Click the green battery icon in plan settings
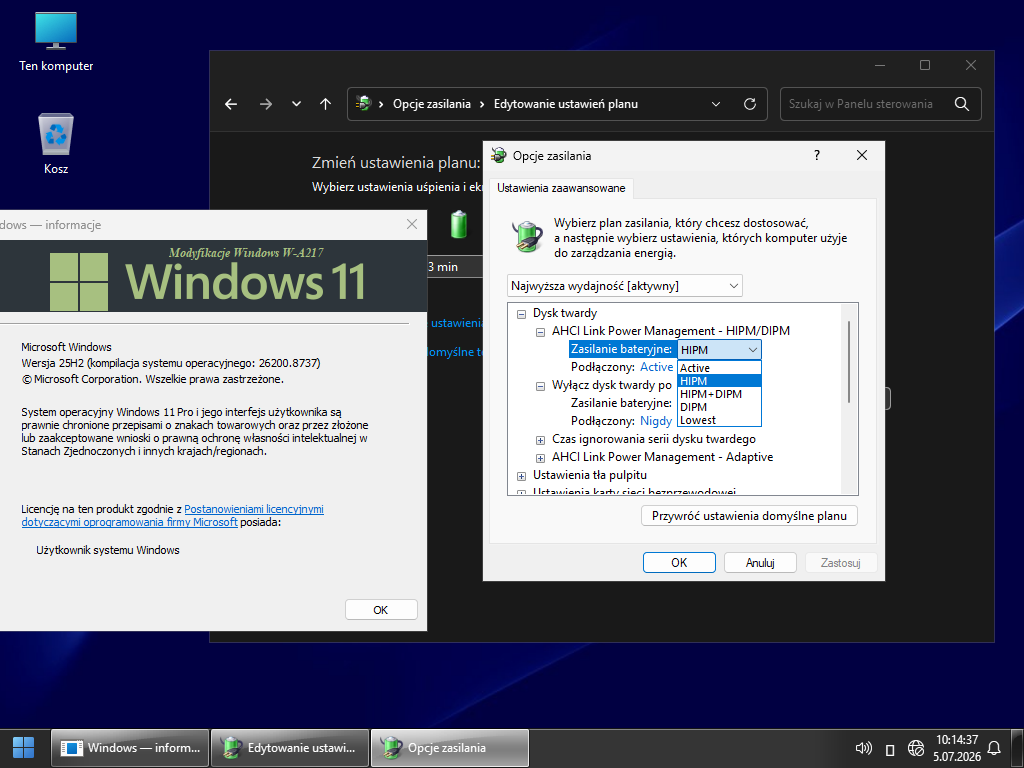This screenshot has height=768, width=1024. (x=459, y=224)
